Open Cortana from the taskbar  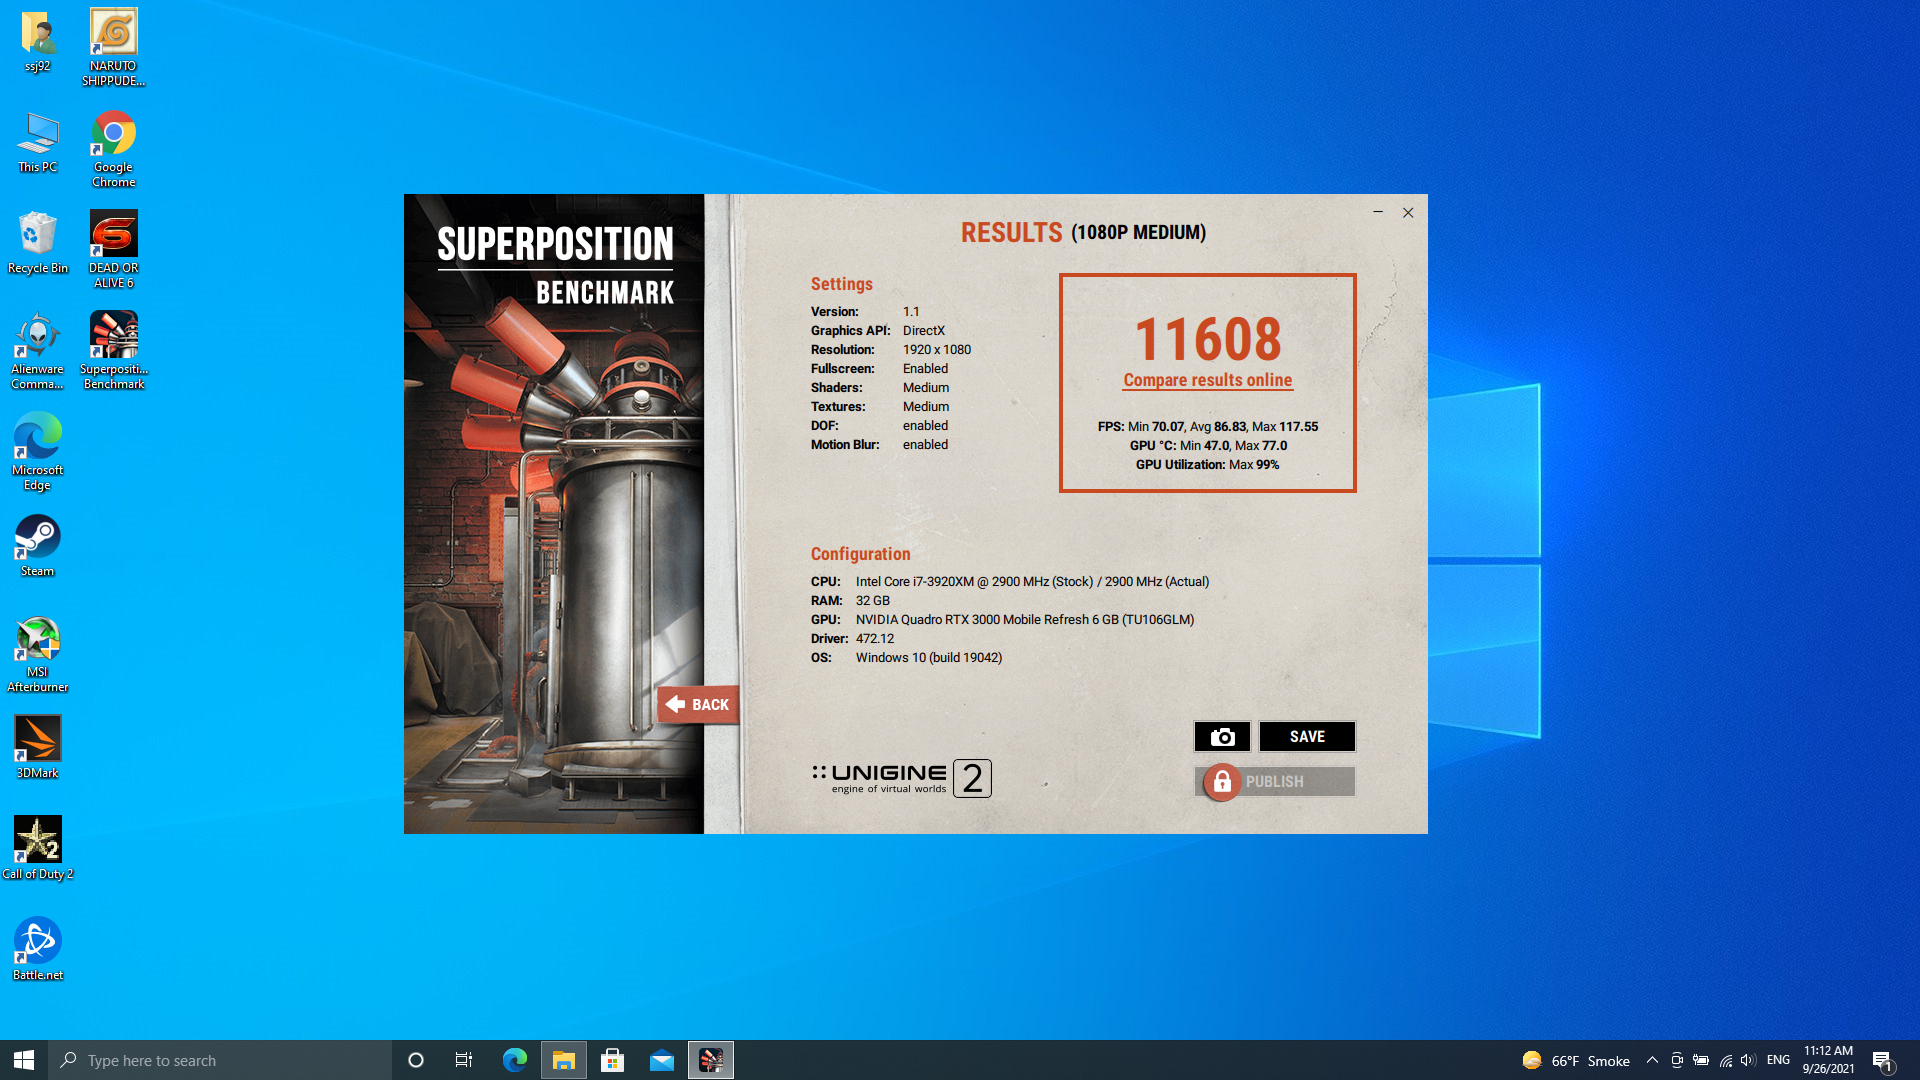416,1060
